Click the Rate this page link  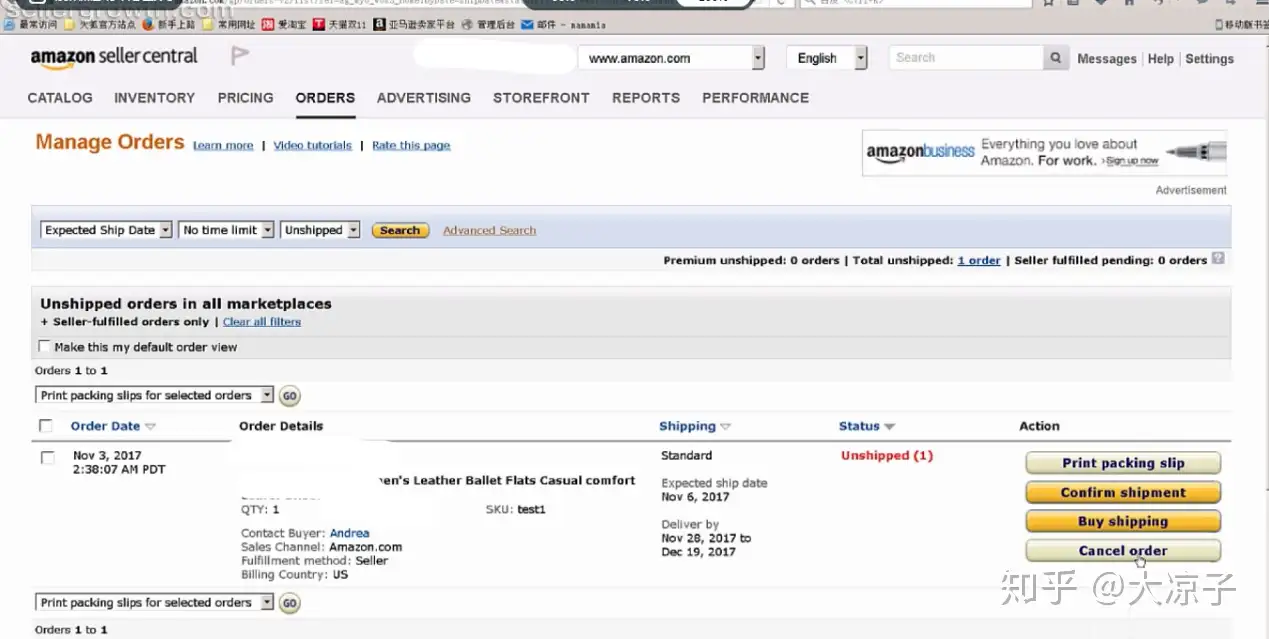tap(411, 145)
